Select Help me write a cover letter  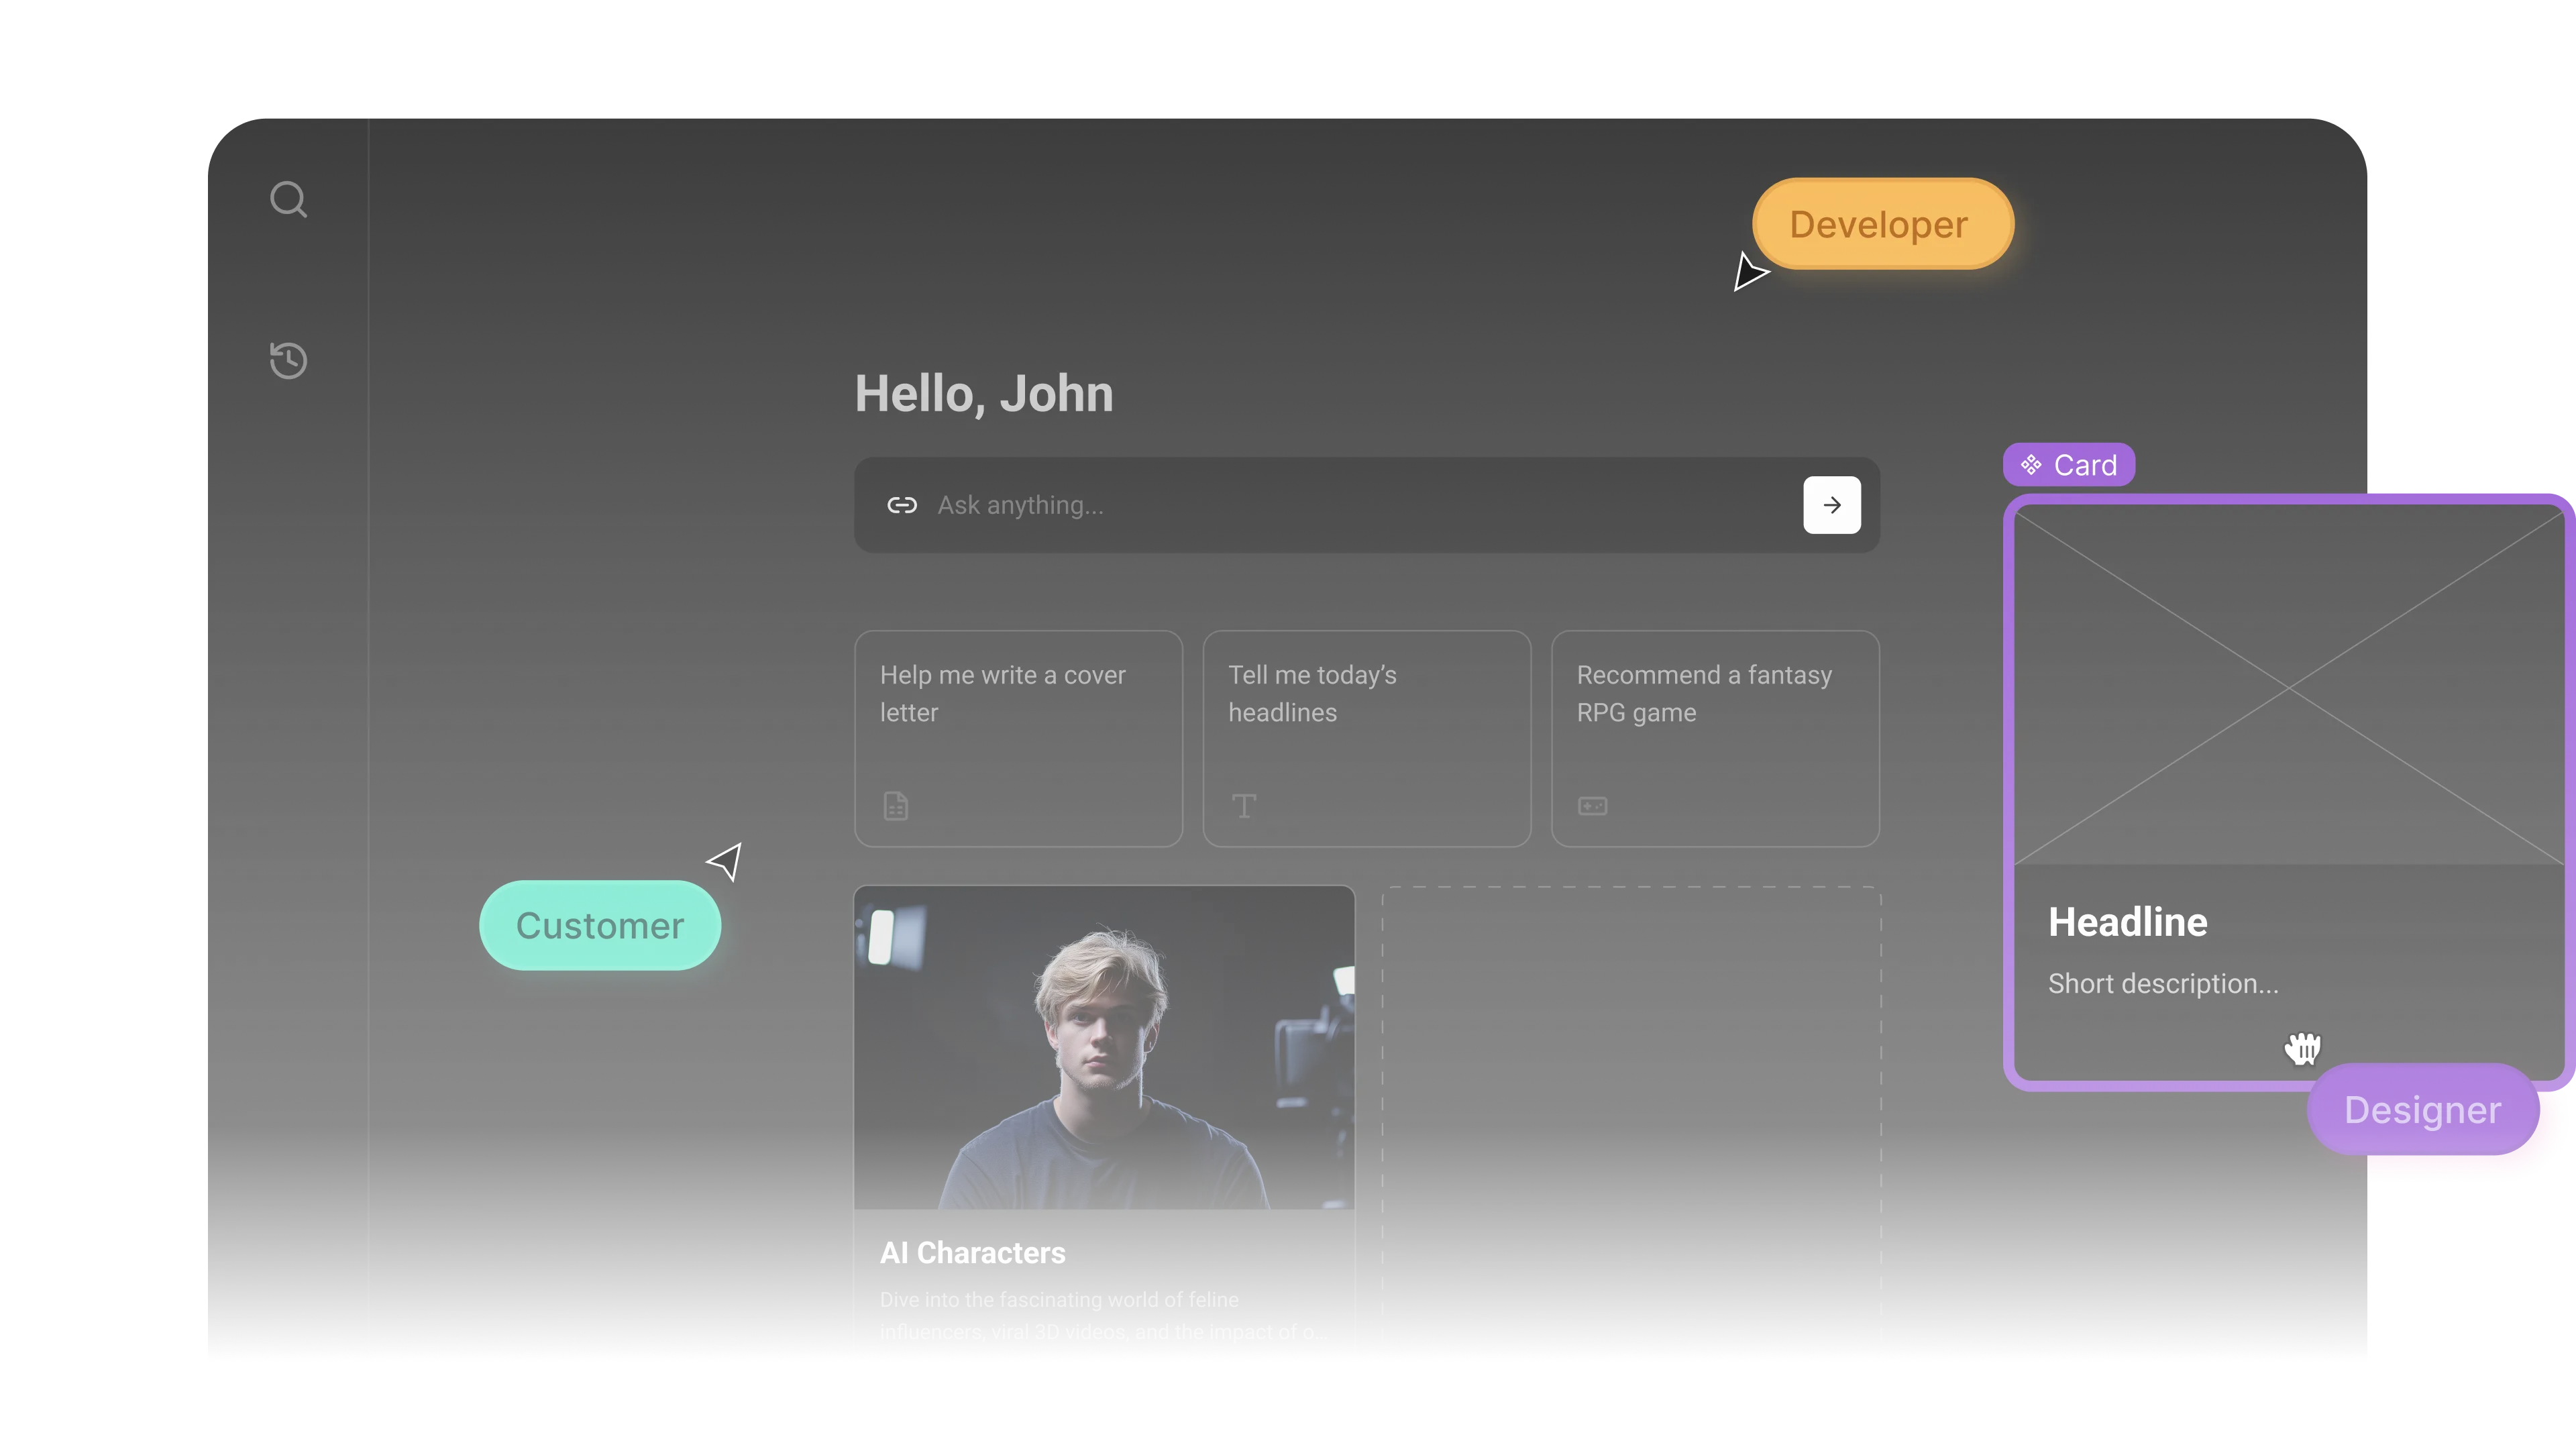1018,738
